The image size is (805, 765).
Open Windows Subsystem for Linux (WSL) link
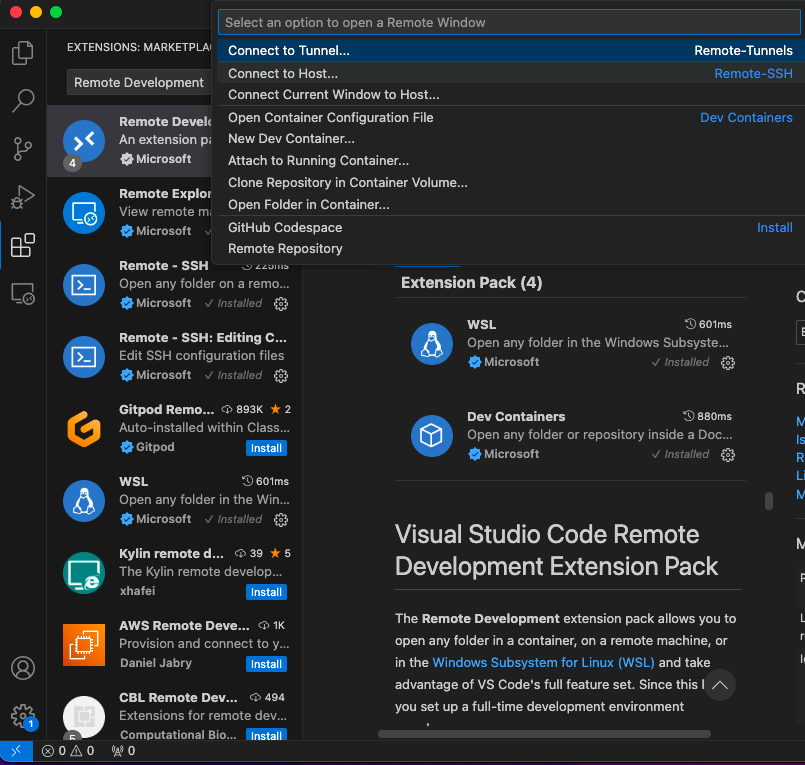(x=543, y=662)
